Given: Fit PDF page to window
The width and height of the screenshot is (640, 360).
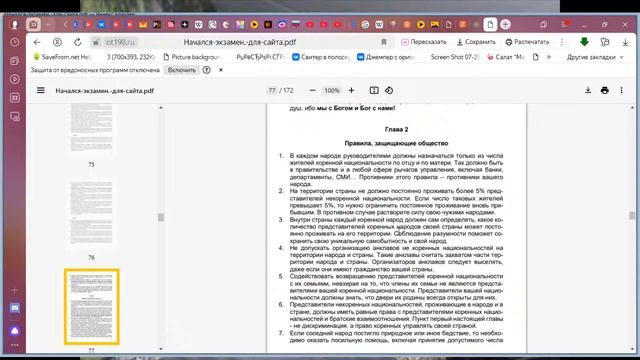Looking at the screenshot, I should [x=374, y=91].
